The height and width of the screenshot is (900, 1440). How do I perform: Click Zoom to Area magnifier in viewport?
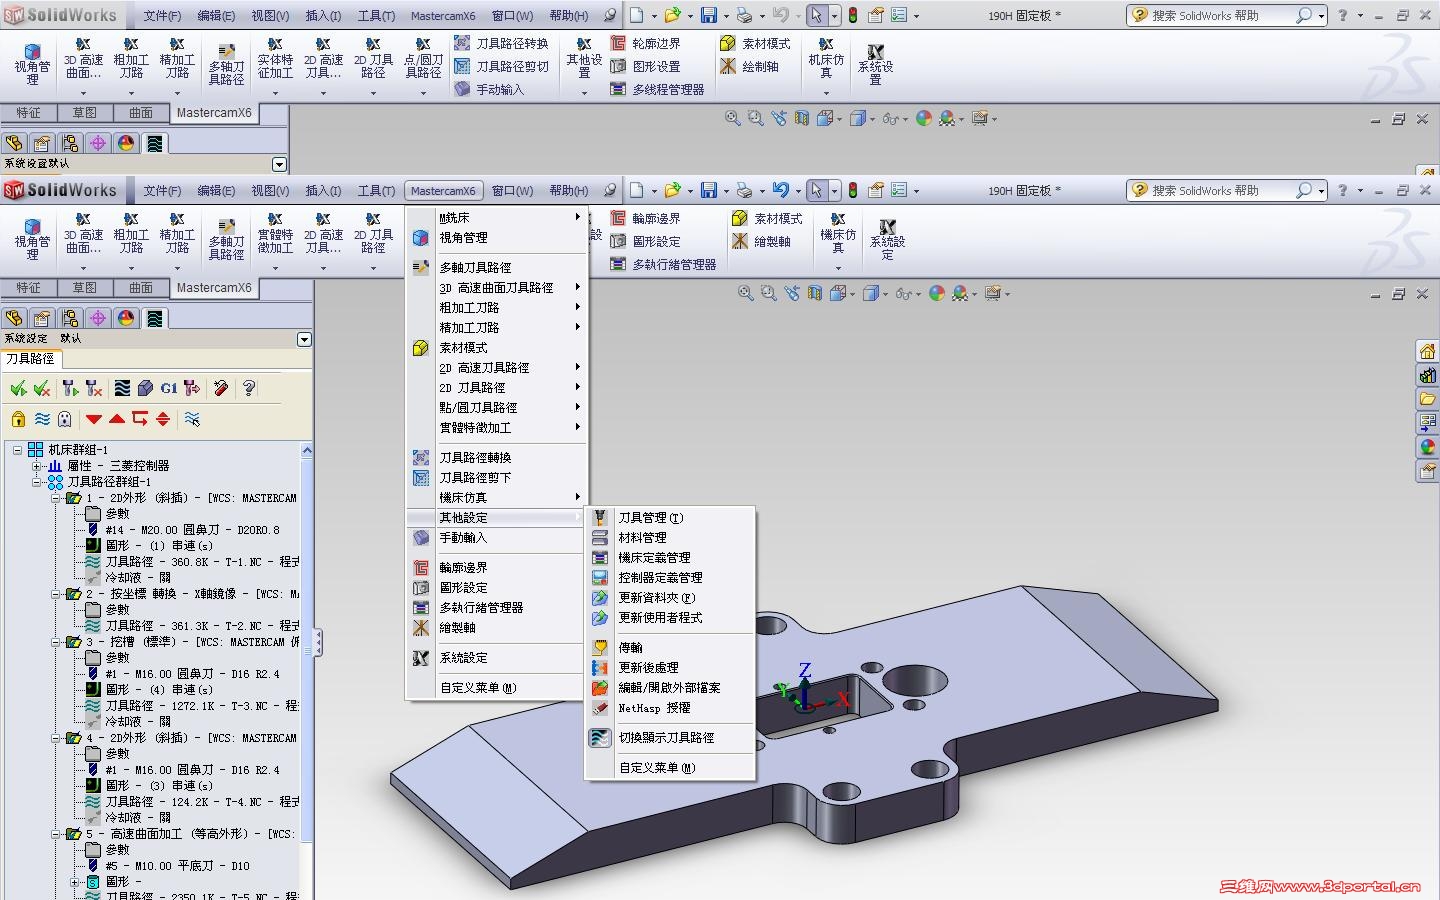tap(768, 293)
